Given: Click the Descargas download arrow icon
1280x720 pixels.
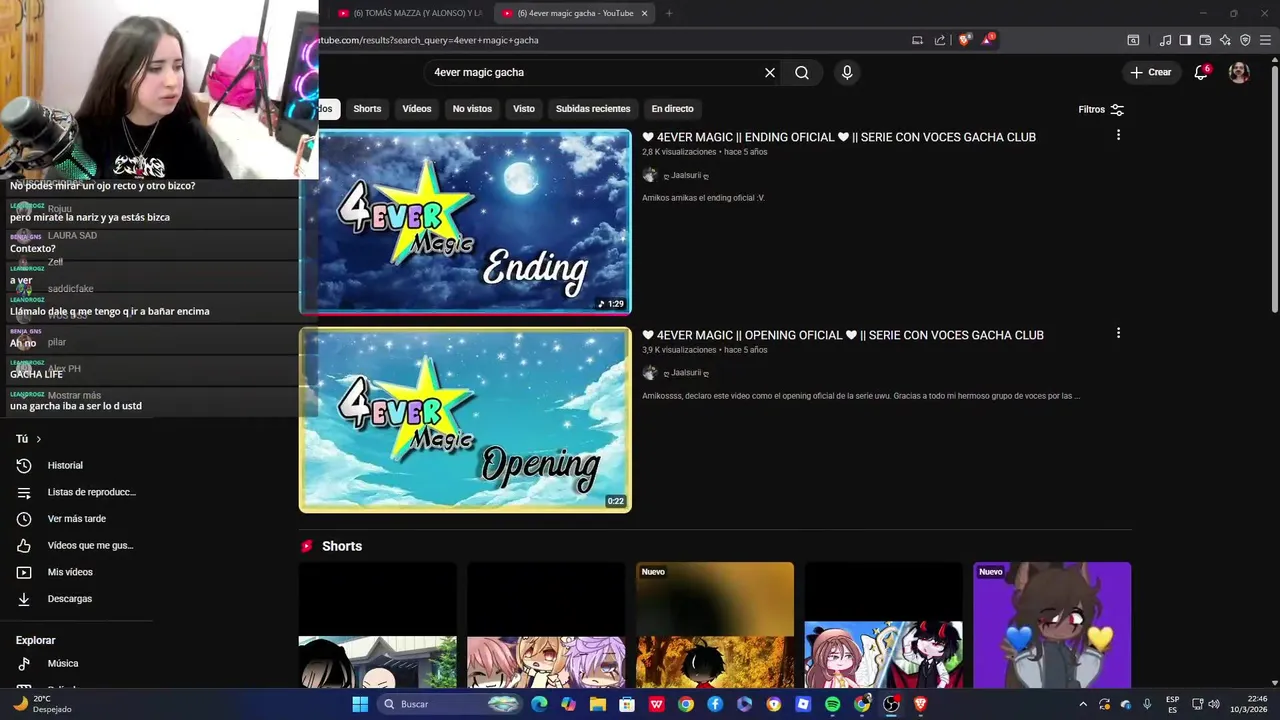Looking at the screenshot, I should (24, 599).
